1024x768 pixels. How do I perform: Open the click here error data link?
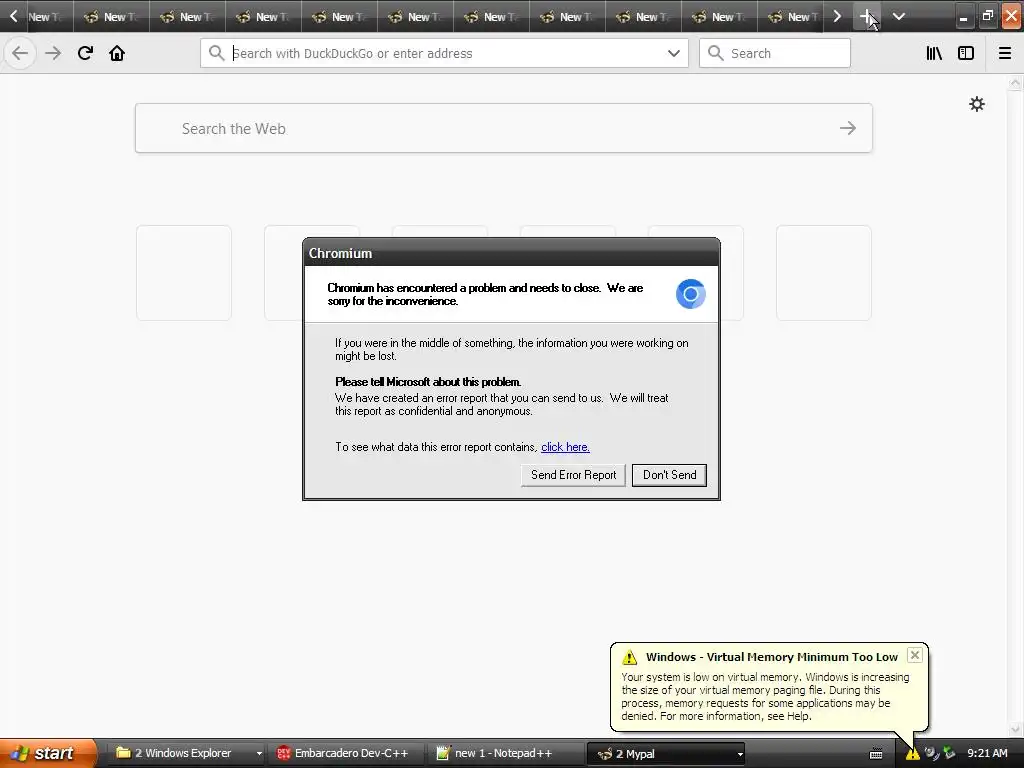[x=566, y=447]
